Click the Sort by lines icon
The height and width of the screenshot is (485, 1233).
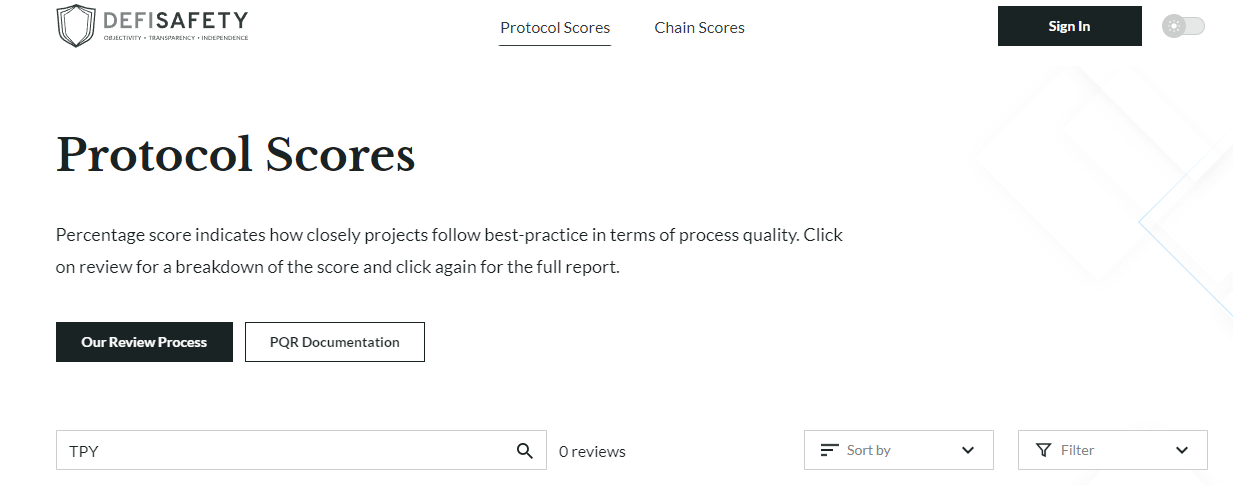click(829, 450)
